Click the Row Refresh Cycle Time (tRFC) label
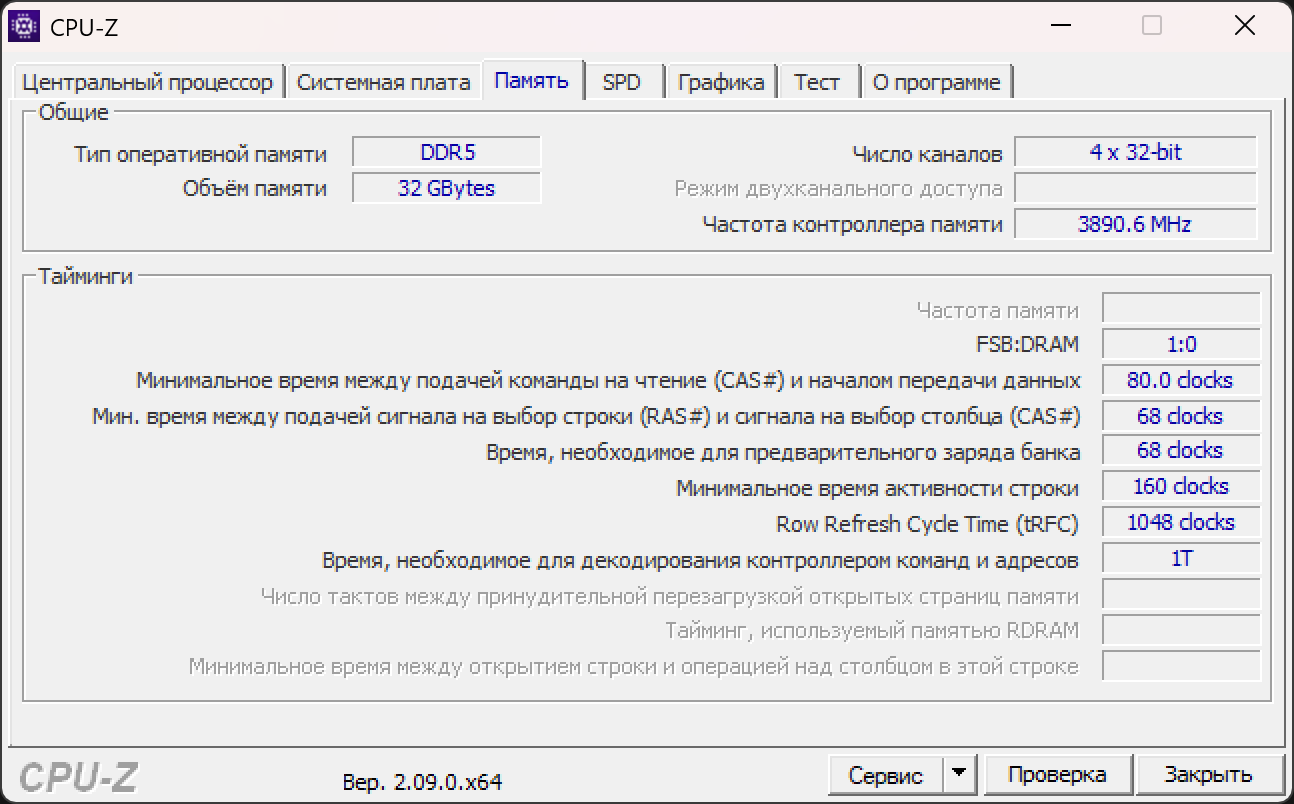 tap(928, 524)
